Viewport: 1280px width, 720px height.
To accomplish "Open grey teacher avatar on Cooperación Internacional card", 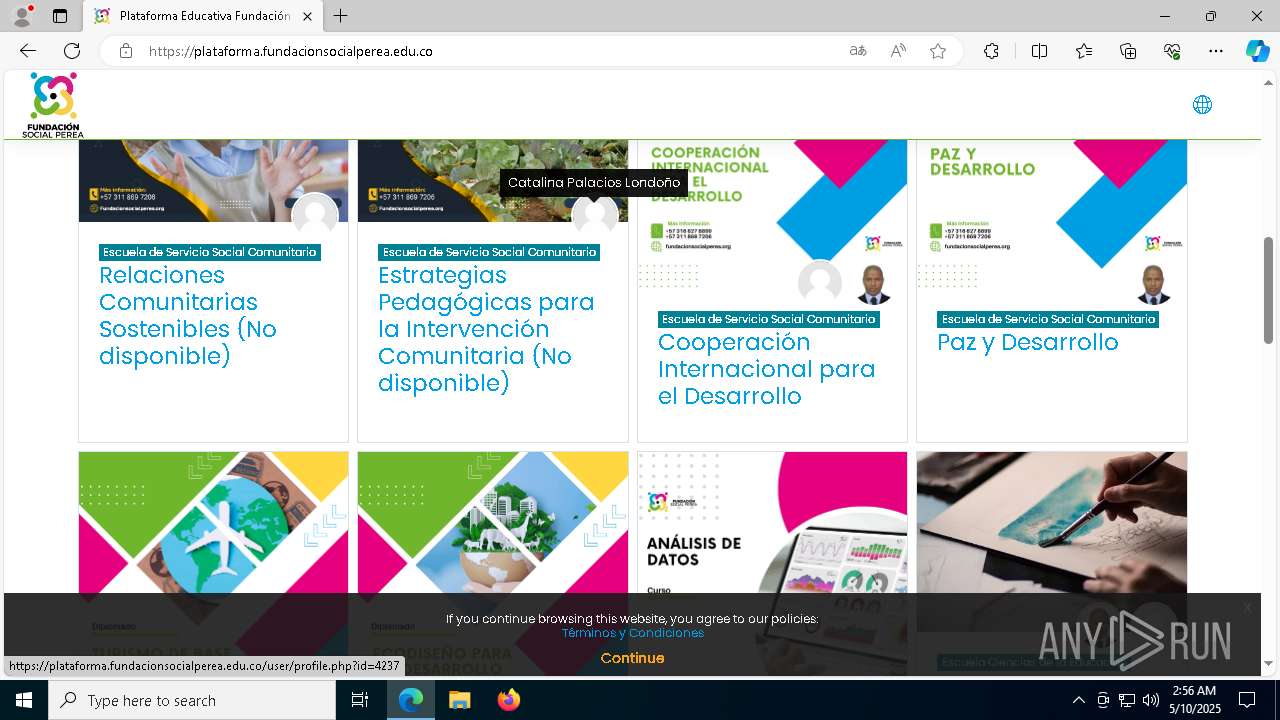I will (820, 283).
